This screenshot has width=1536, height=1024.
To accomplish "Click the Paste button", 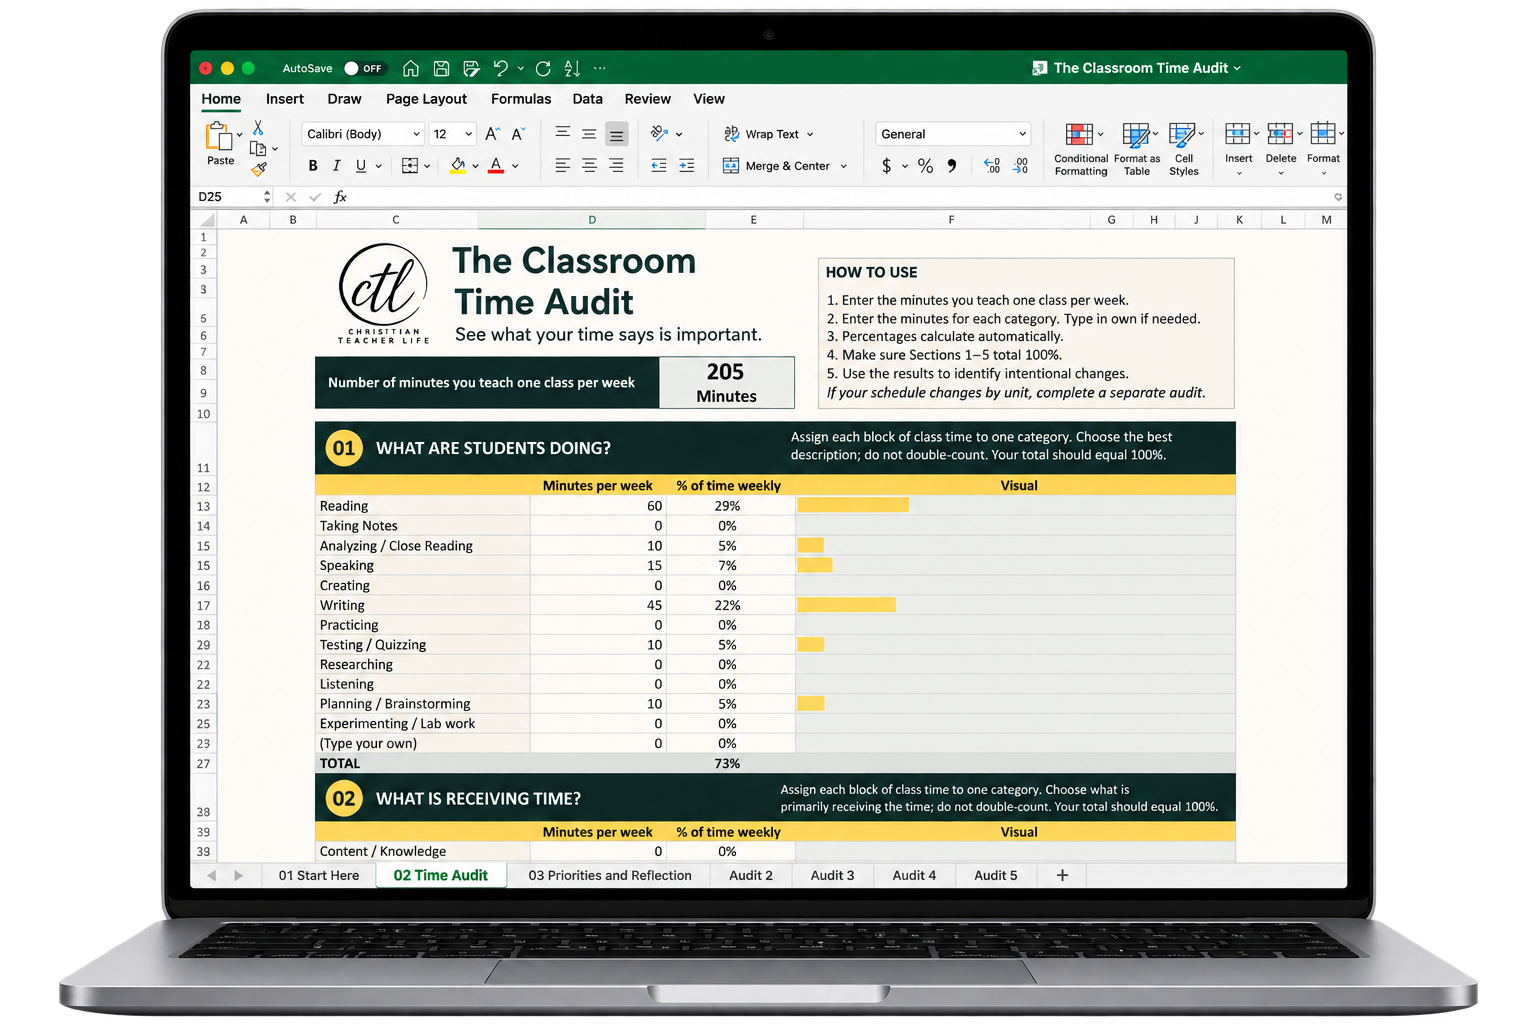I will coord(220,144).
